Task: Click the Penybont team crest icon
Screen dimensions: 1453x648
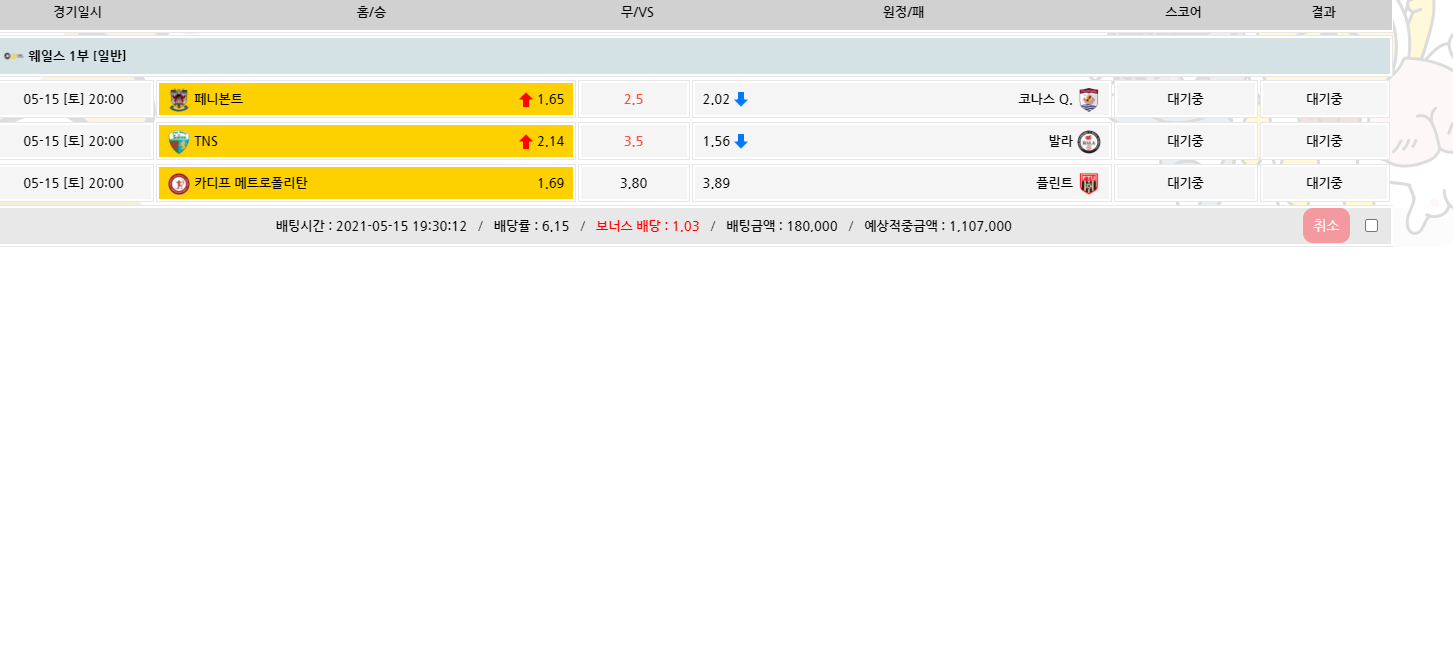Action: (179, 99)
